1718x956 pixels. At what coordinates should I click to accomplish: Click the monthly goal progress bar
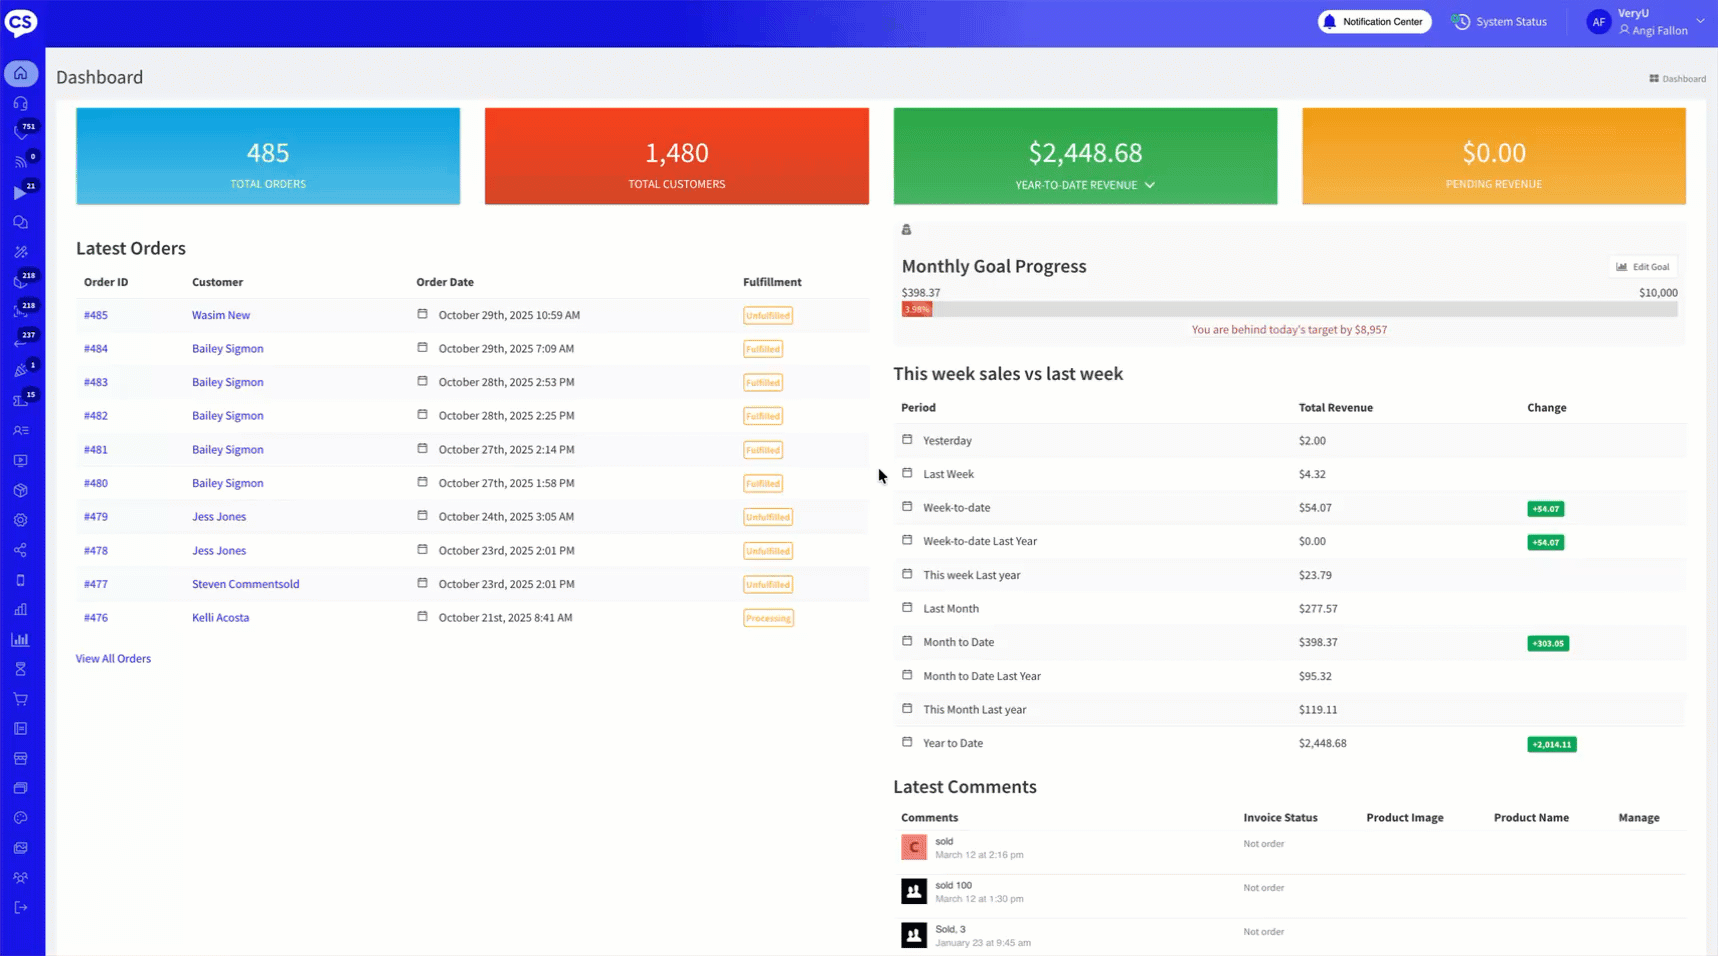coord(1289,310)
